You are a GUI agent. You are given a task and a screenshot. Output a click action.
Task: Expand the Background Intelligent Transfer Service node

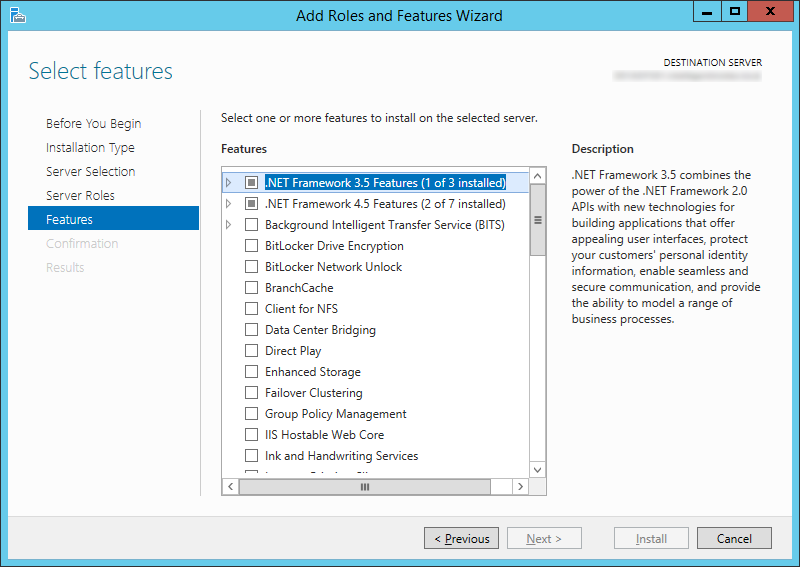[x=228, y=224]
